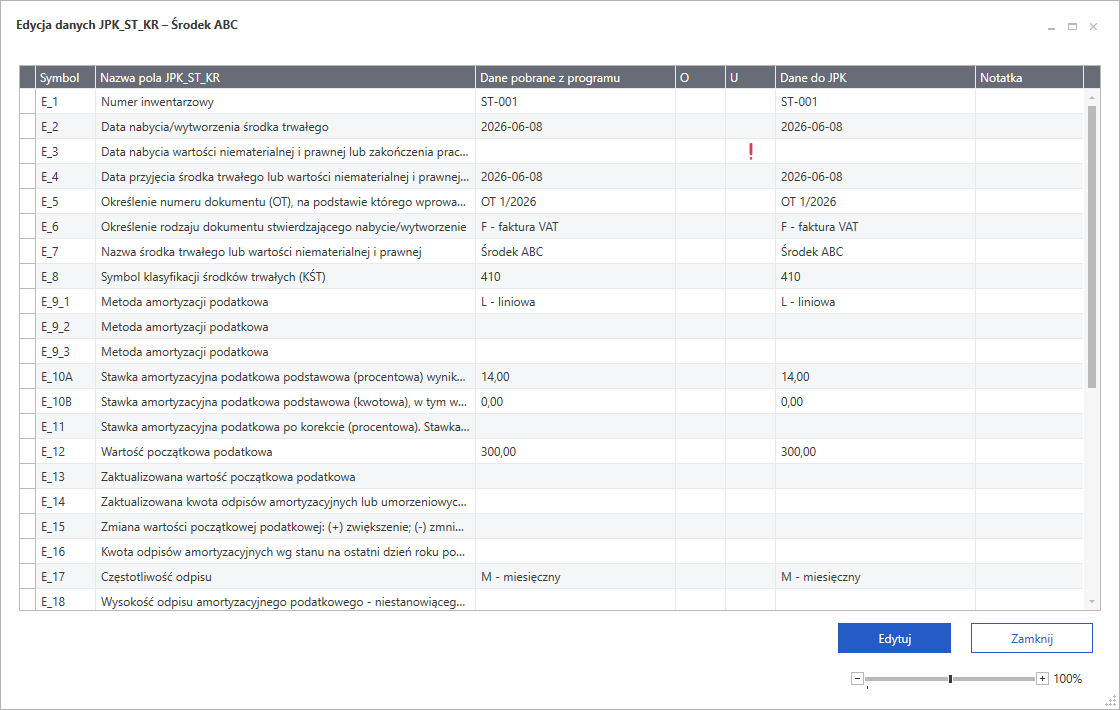Click the Dane do JPK column header
The height and width of the screenshot is (710, 1120).
pyautogui.click(x=875, y=77)
